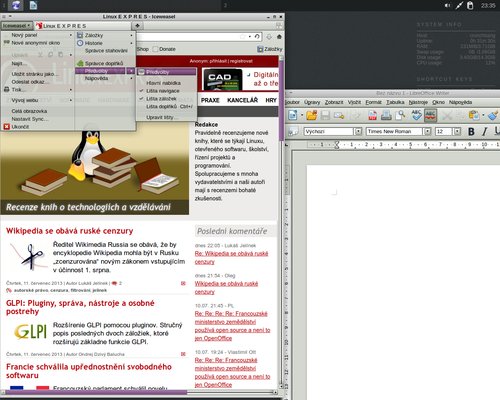The image size is (500, 400).
Task: Expand Vývoj webu submenu
Action: [38, 100]
